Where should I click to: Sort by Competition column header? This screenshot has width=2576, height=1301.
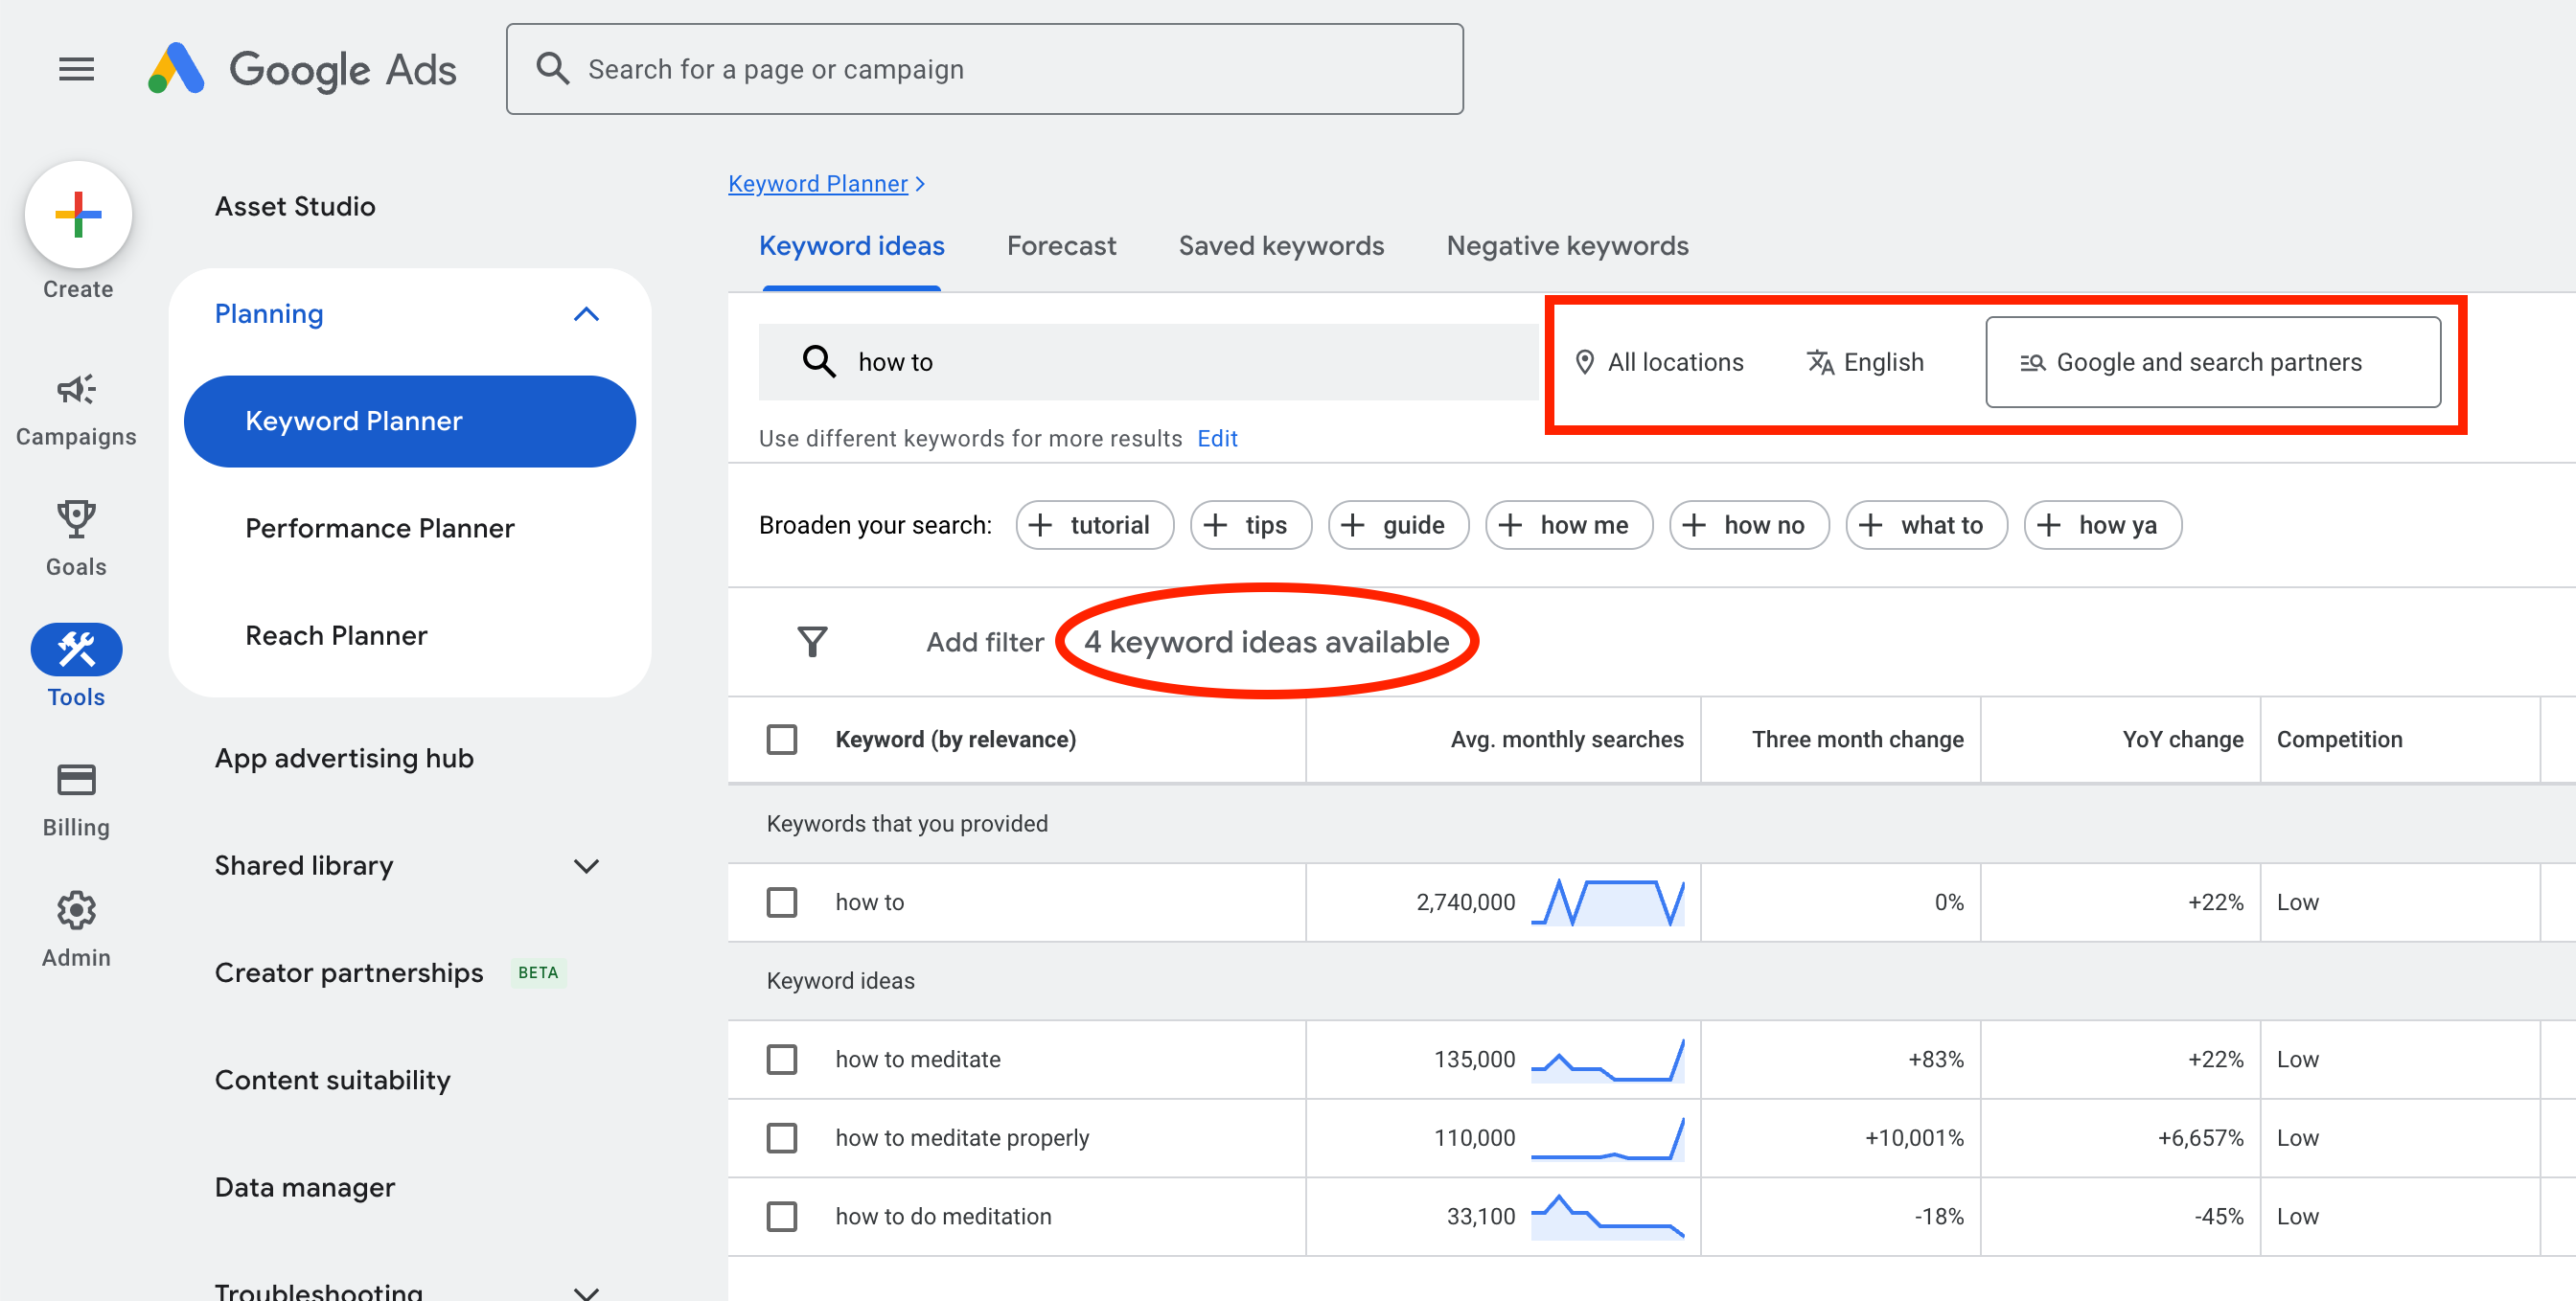2339,739
